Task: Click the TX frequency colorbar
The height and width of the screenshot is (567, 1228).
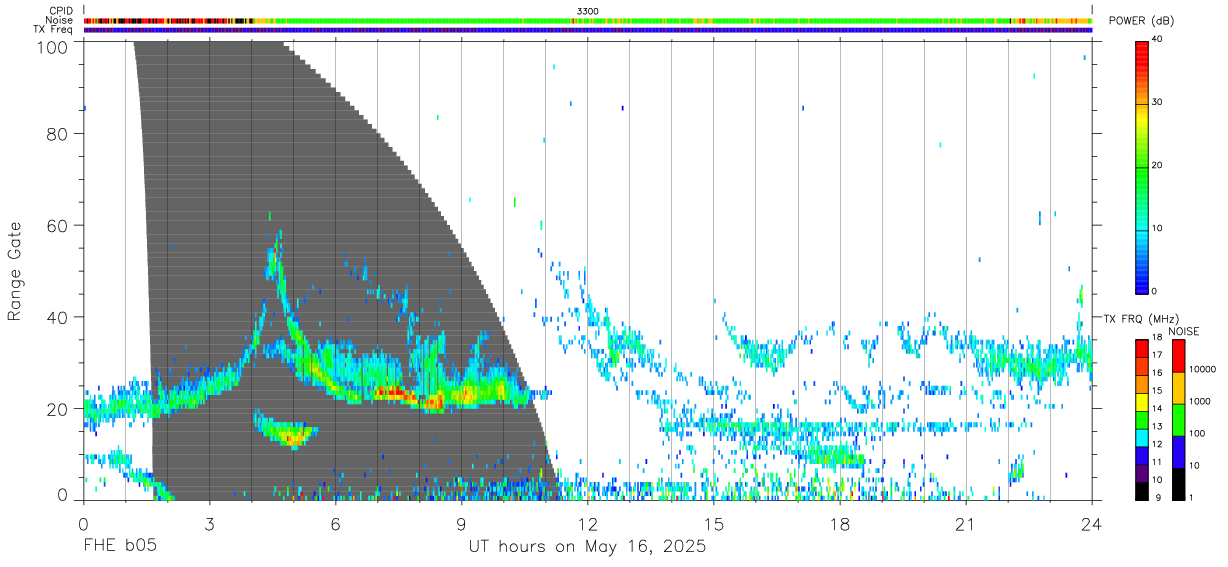Action: tap(1142, 418)
